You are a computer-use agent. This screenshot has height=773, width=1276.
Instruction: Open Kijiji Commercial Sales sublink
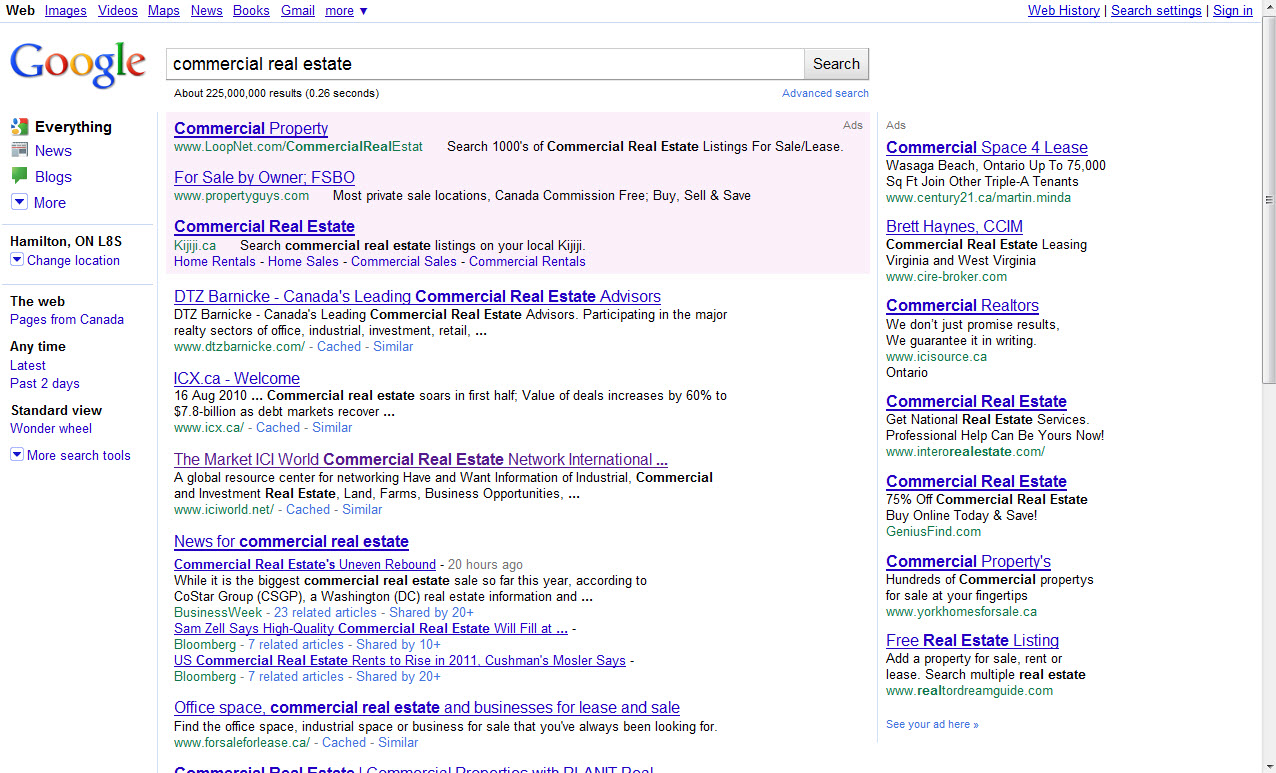[404, 261]
